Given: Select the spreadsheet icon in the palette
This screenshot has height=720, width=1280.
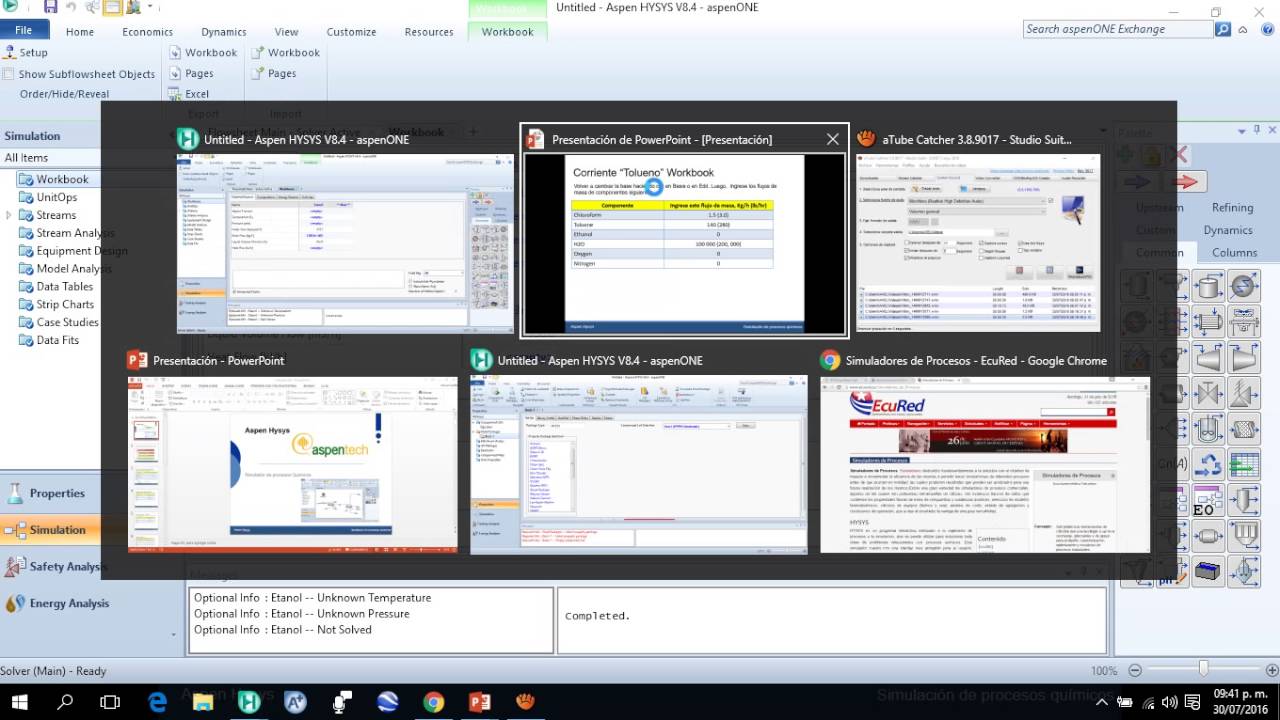Looking at the screenshot, I should pyautogui.click(x=1244, y=464).
